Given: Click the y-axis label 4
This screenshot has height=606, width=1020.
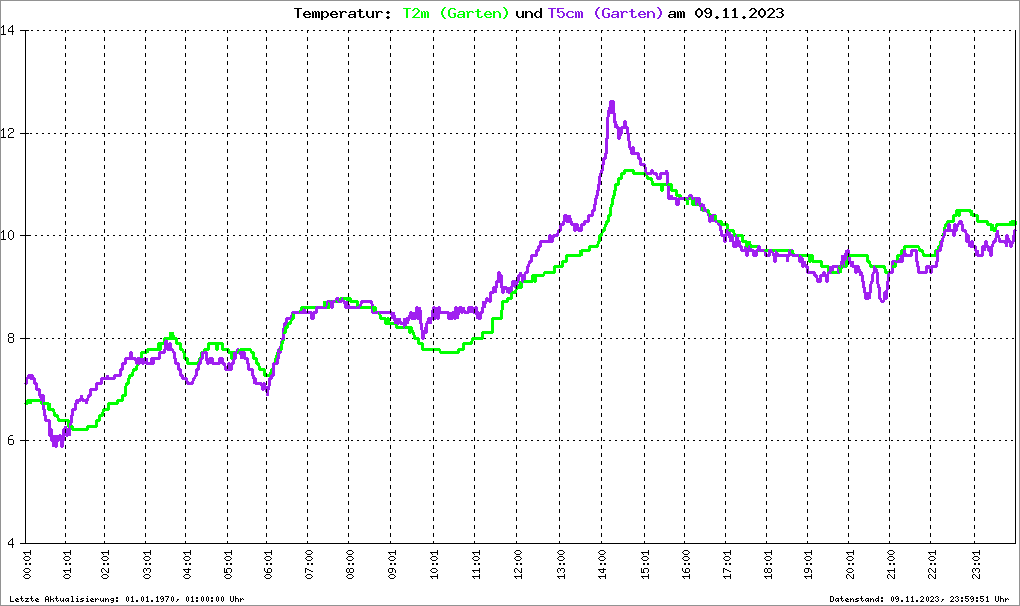Looking at the screenshot, I should [x=11, y=543].
